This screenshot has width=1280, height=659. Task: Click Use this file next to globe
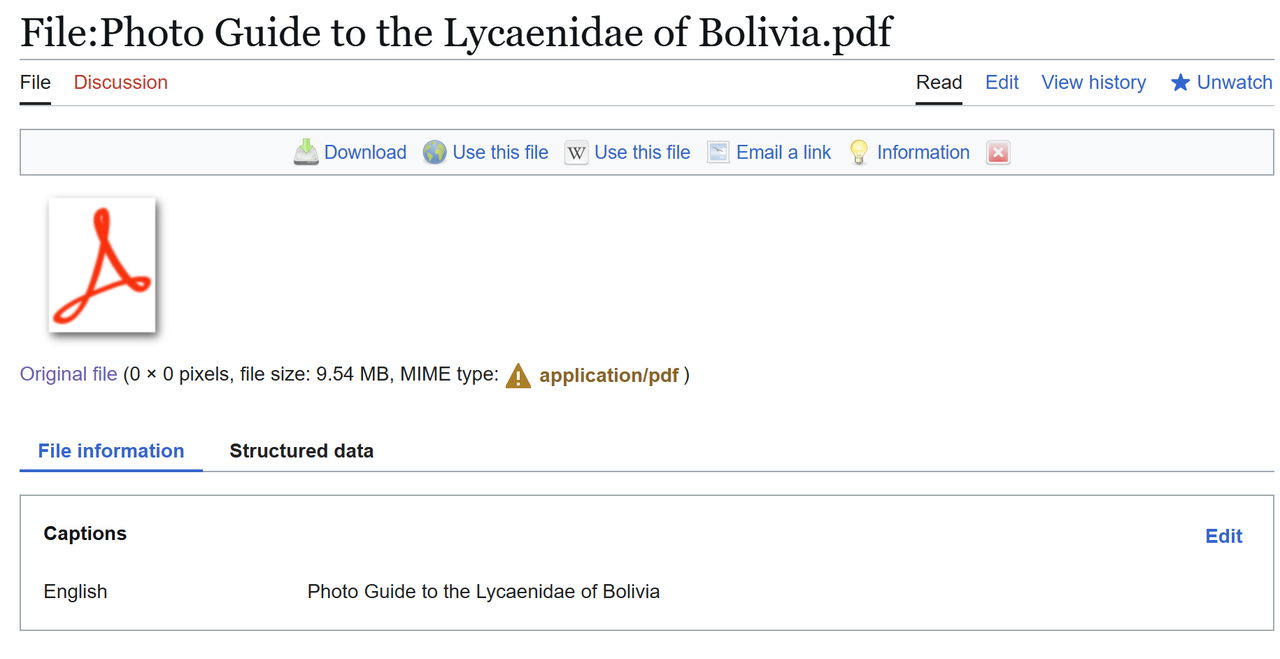[x=500, y=152]
